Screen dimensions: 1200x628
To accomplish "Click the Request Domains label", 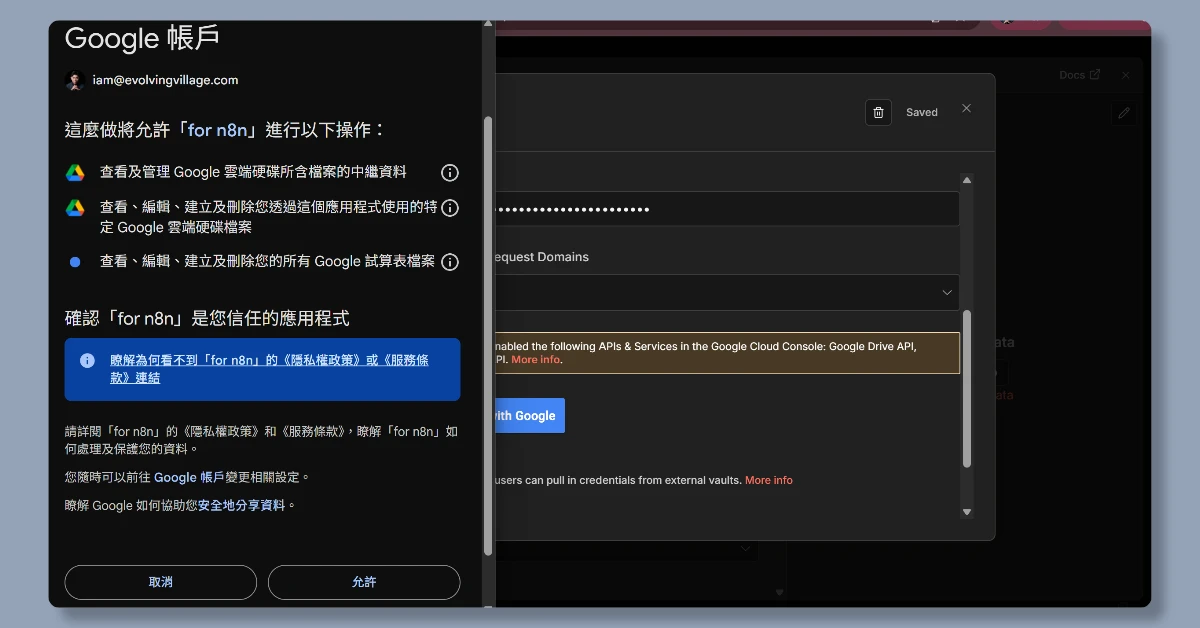I will tap(542, 257).
